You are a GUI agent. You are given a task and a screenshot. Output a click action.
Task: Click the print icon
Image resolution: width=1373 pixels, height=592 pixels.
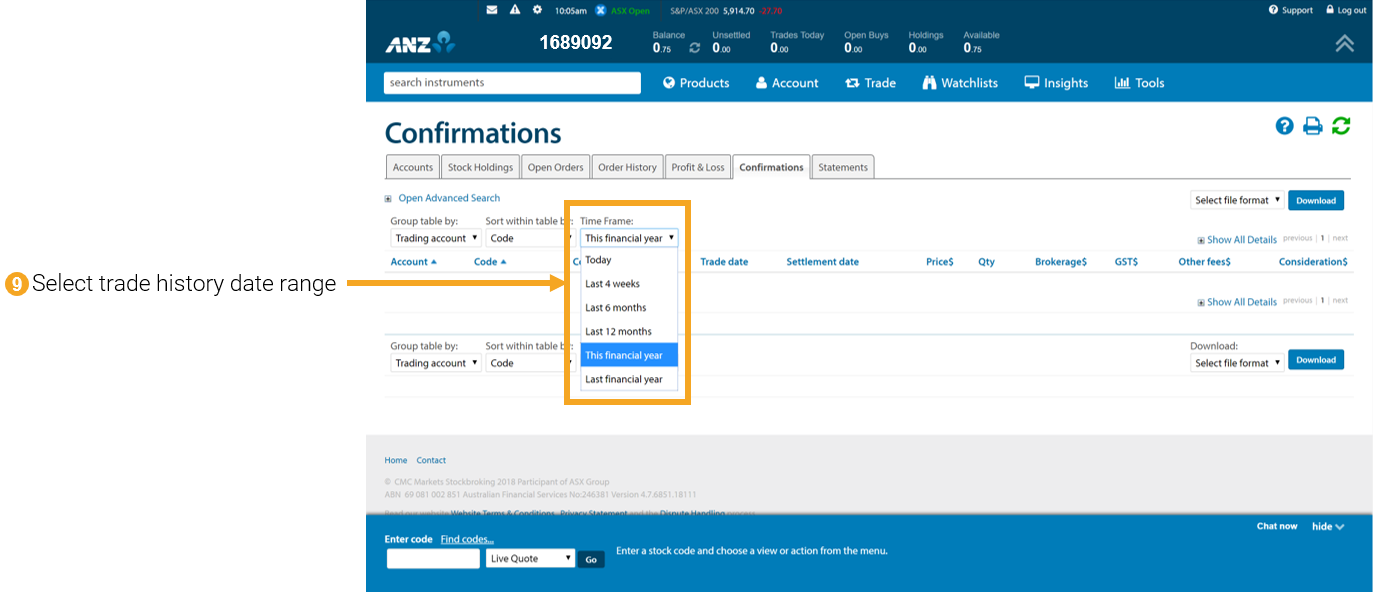[x=1312, y=126]
